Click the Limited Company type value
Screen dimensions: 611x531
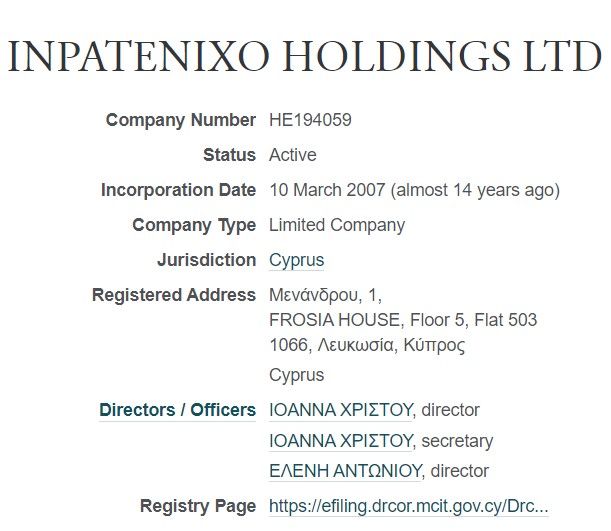pos(337,225)
